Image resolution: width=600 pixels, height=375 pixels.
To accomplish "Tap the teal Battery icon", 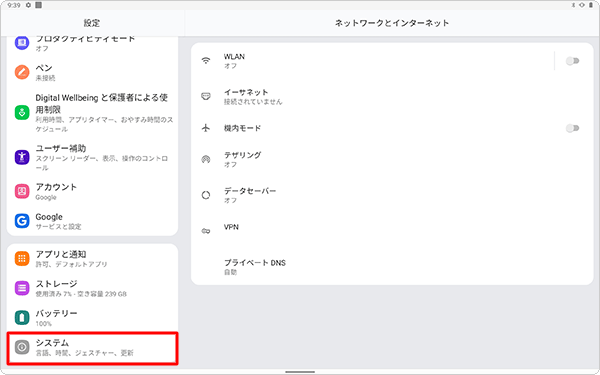I will click(22, 317).
